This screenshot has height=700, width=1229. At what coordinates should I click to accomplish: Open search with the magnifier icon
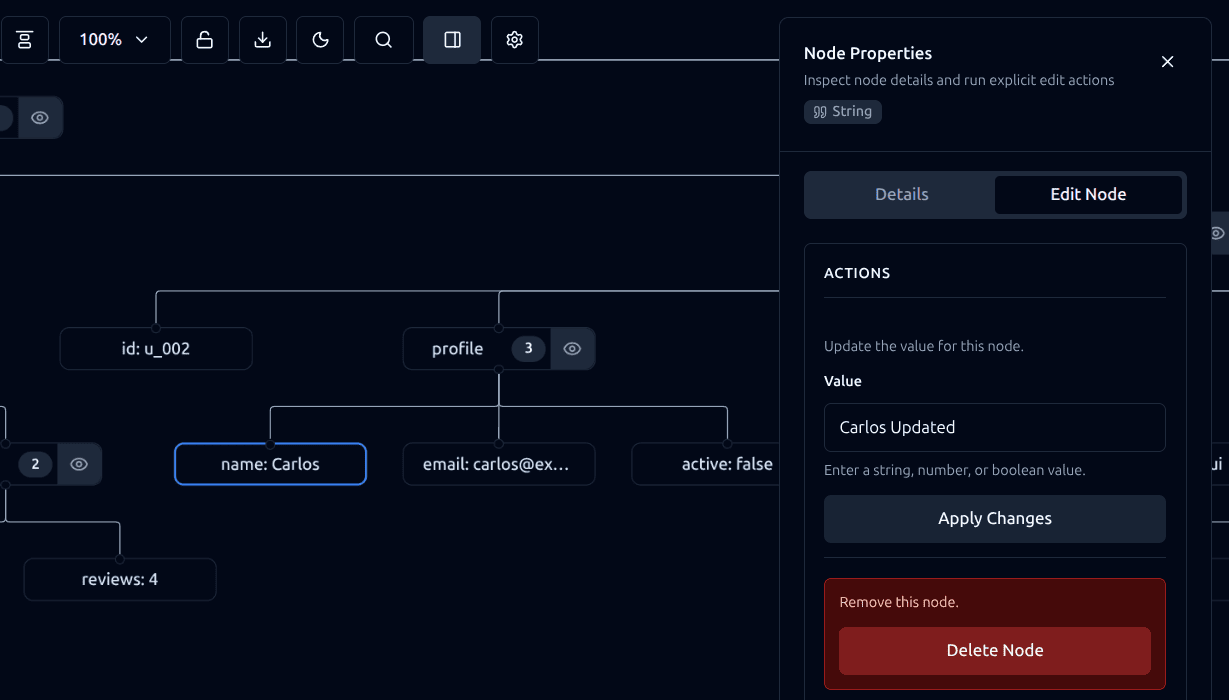point(384,39)
